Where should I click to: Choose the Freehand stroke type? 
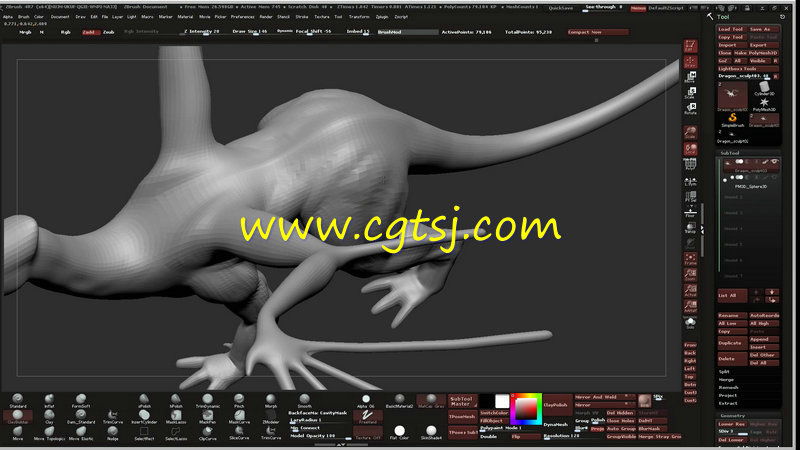coord(367,416)
